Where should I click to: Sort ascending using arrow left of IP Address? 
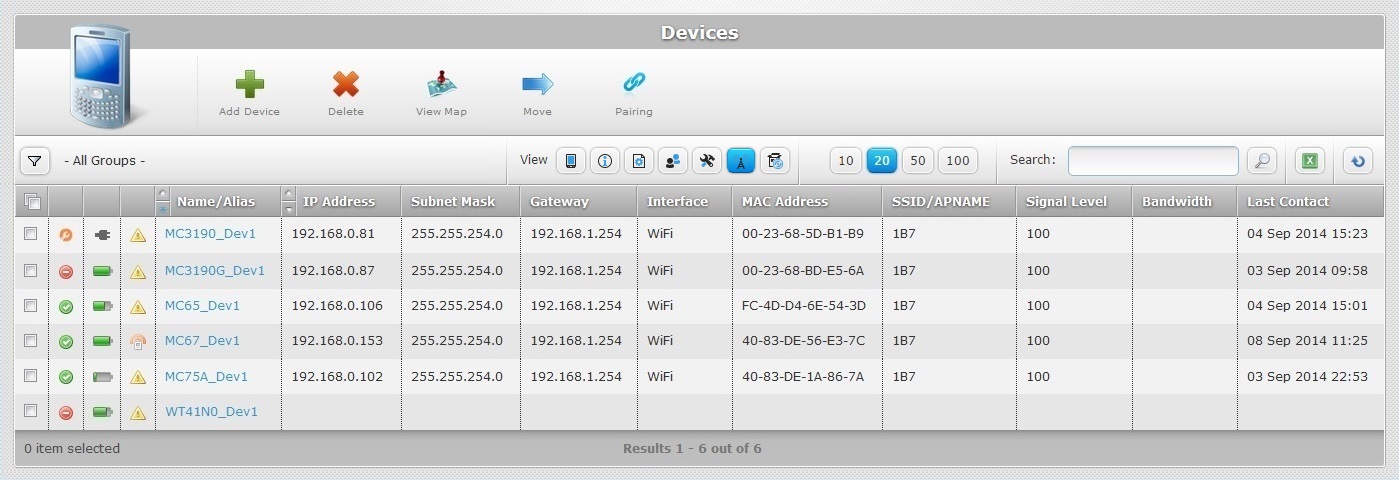pyautogui.click(x=289, y=194)
